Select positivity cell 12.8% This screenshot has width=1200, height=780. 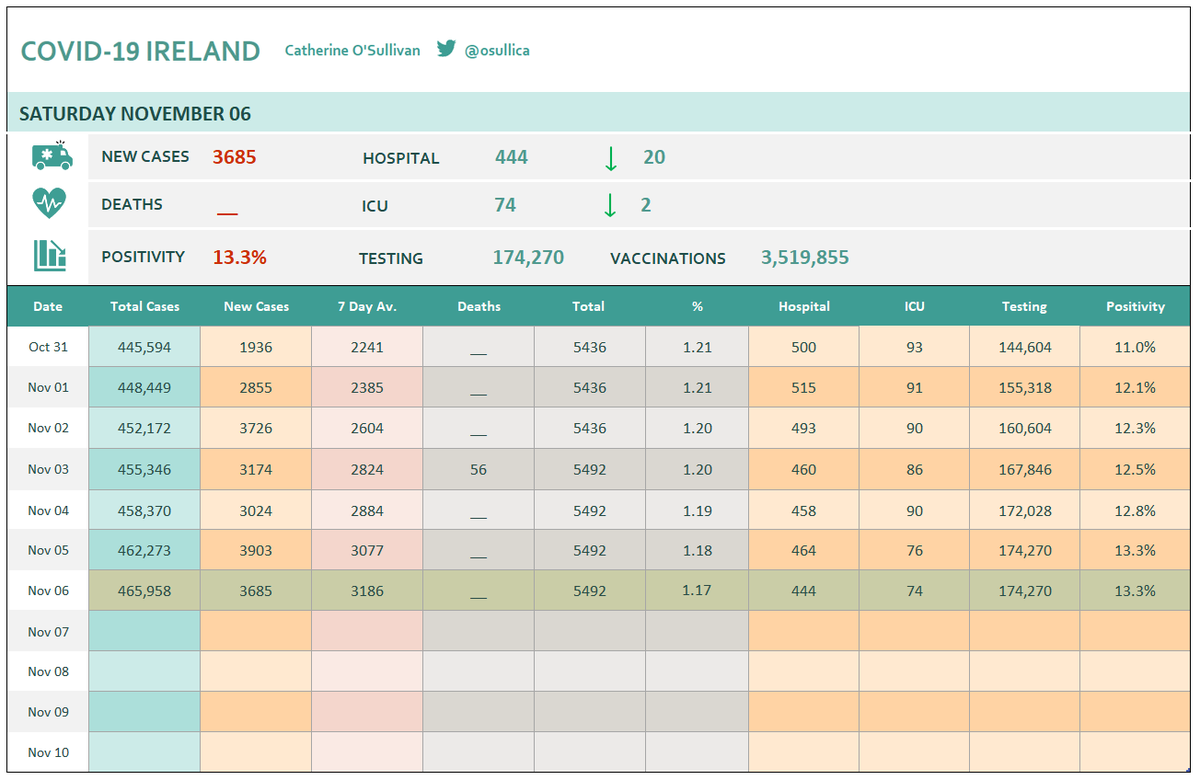(x=1135, y=510)
